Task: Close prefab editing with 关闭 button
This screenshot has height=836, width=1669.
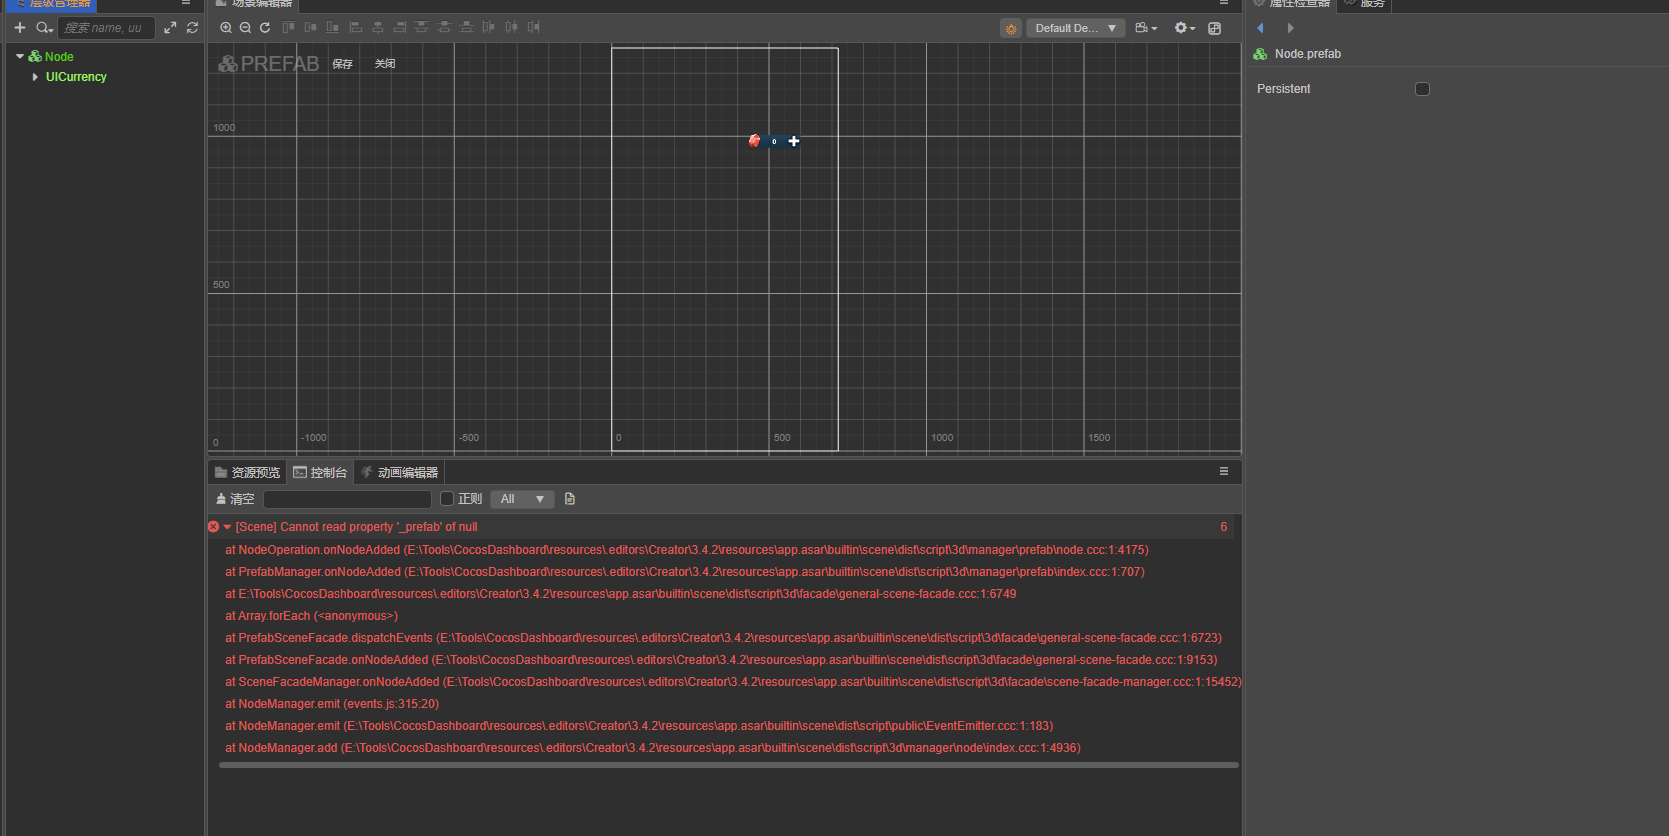Action: tap(385, 64)
